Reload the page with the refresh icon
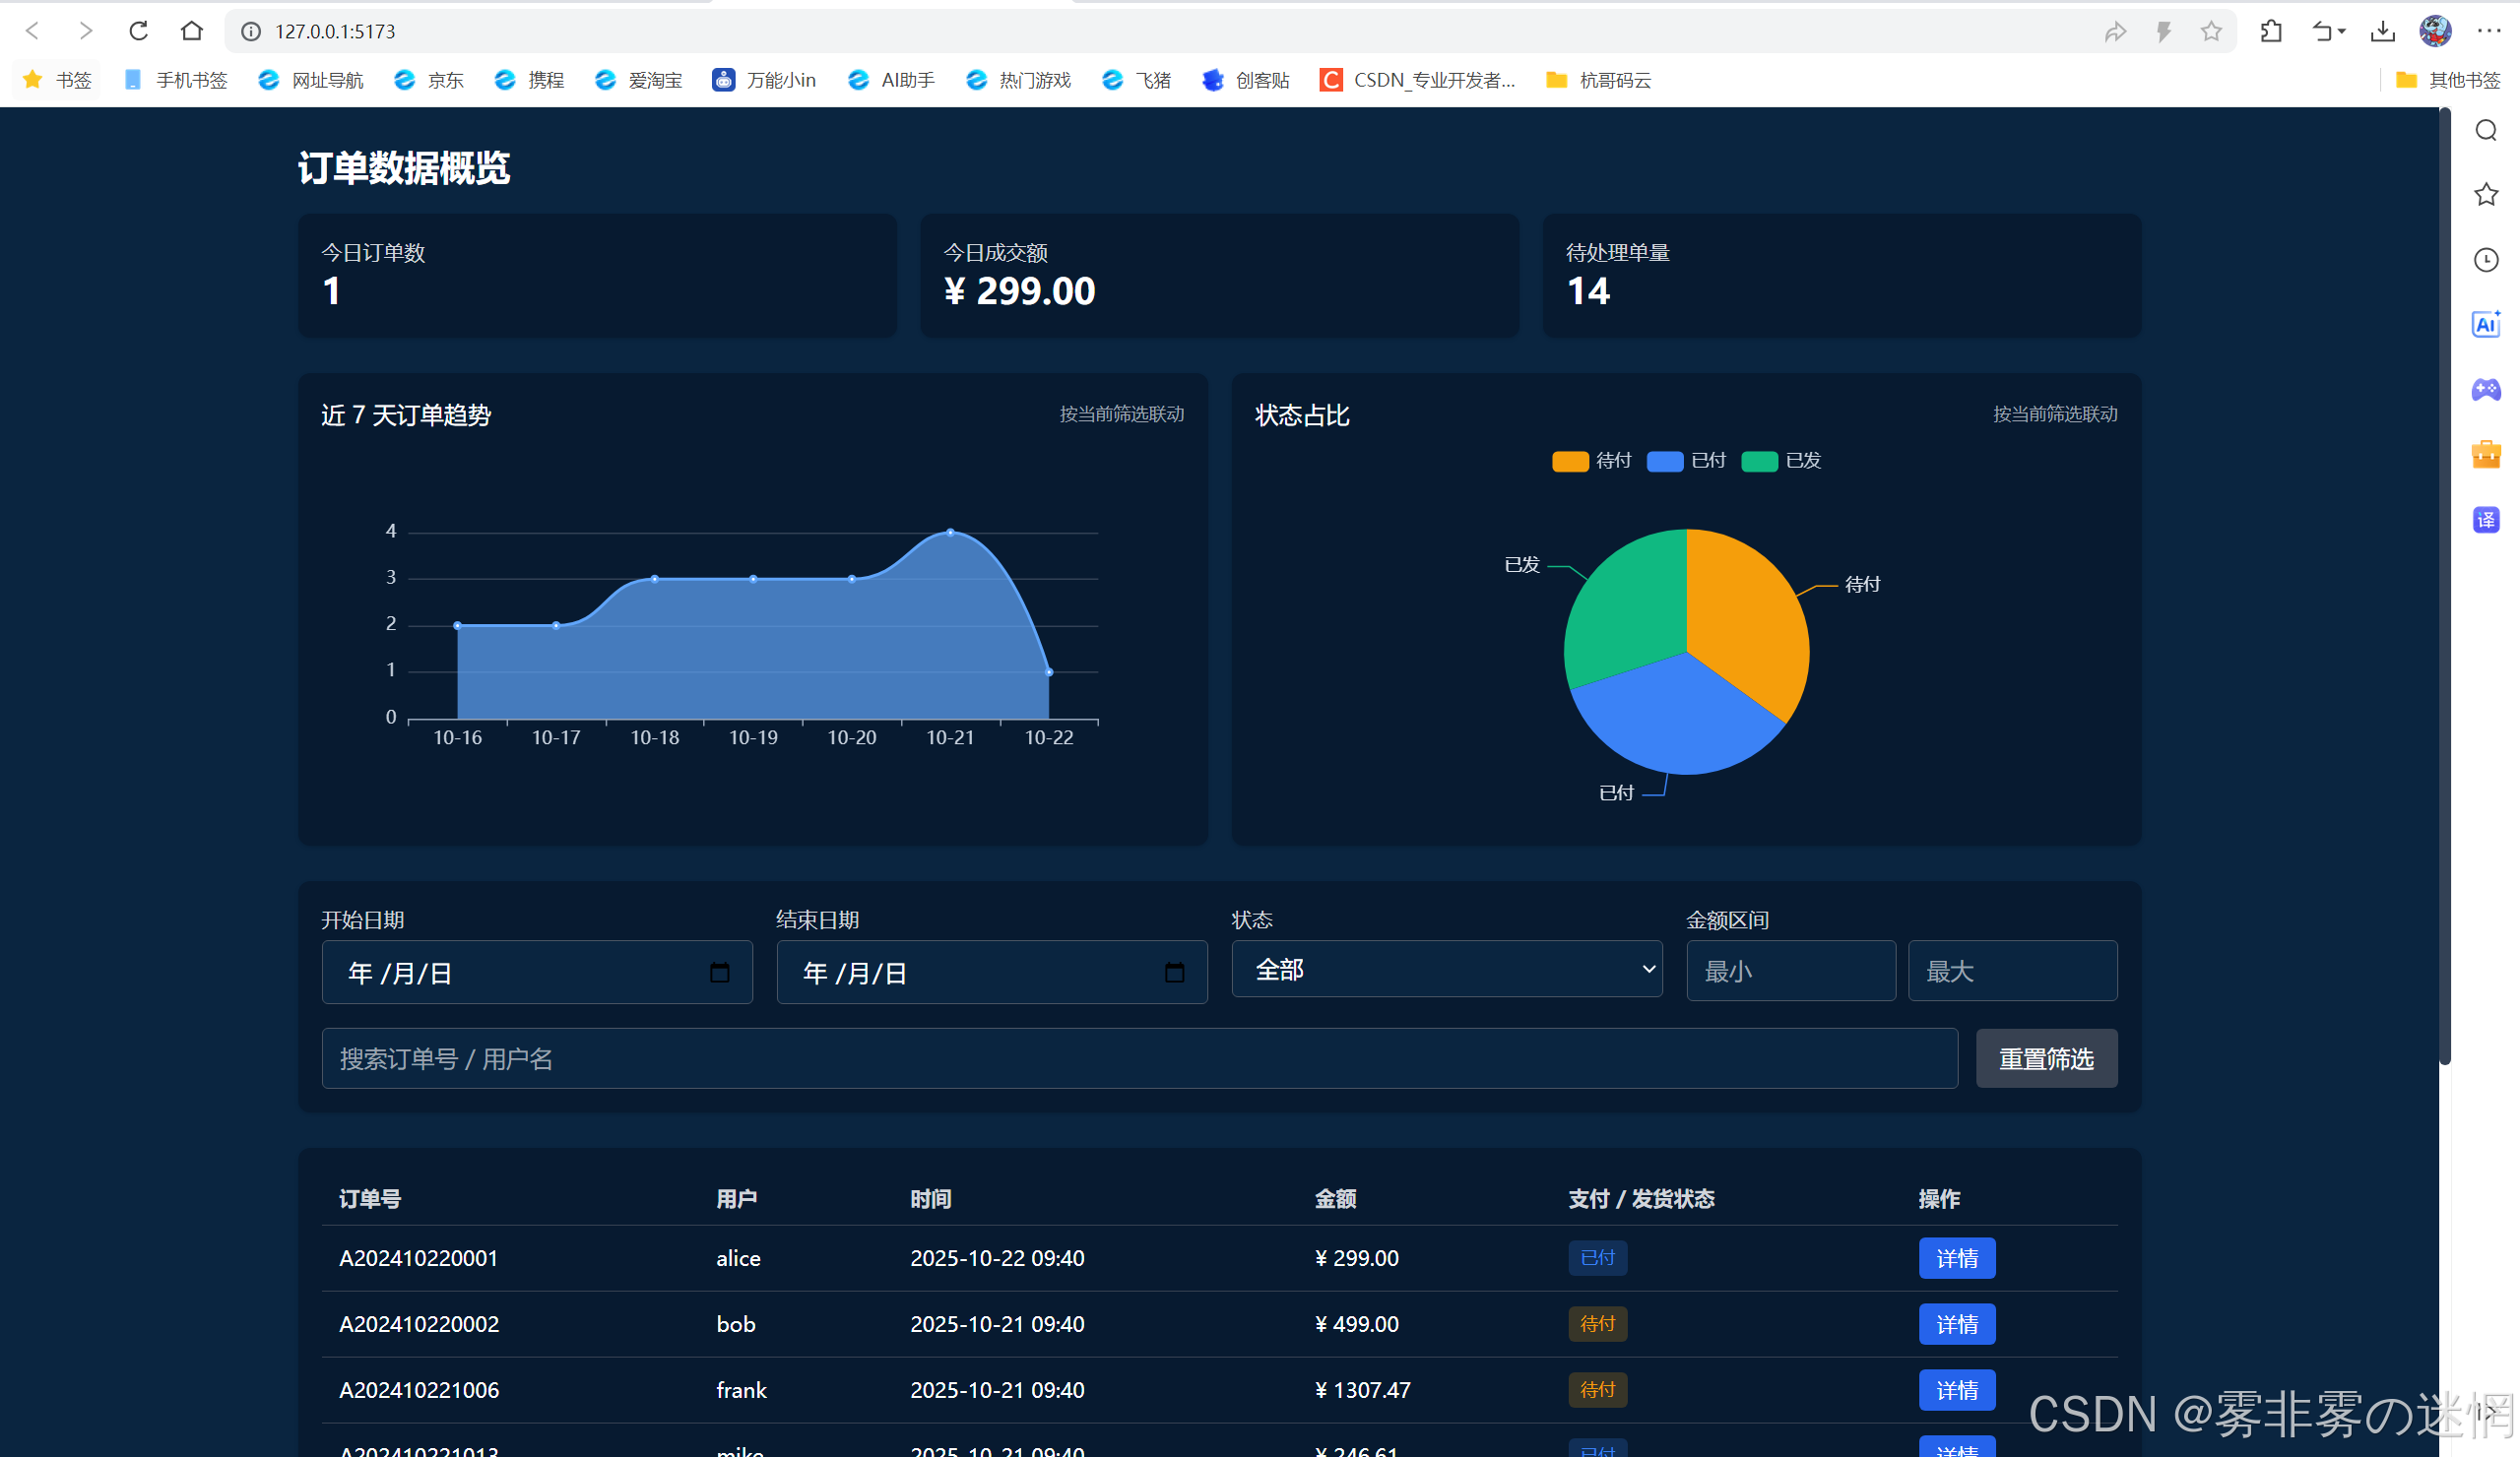This screenshot has width=2520, height=1457. [139, 31]
